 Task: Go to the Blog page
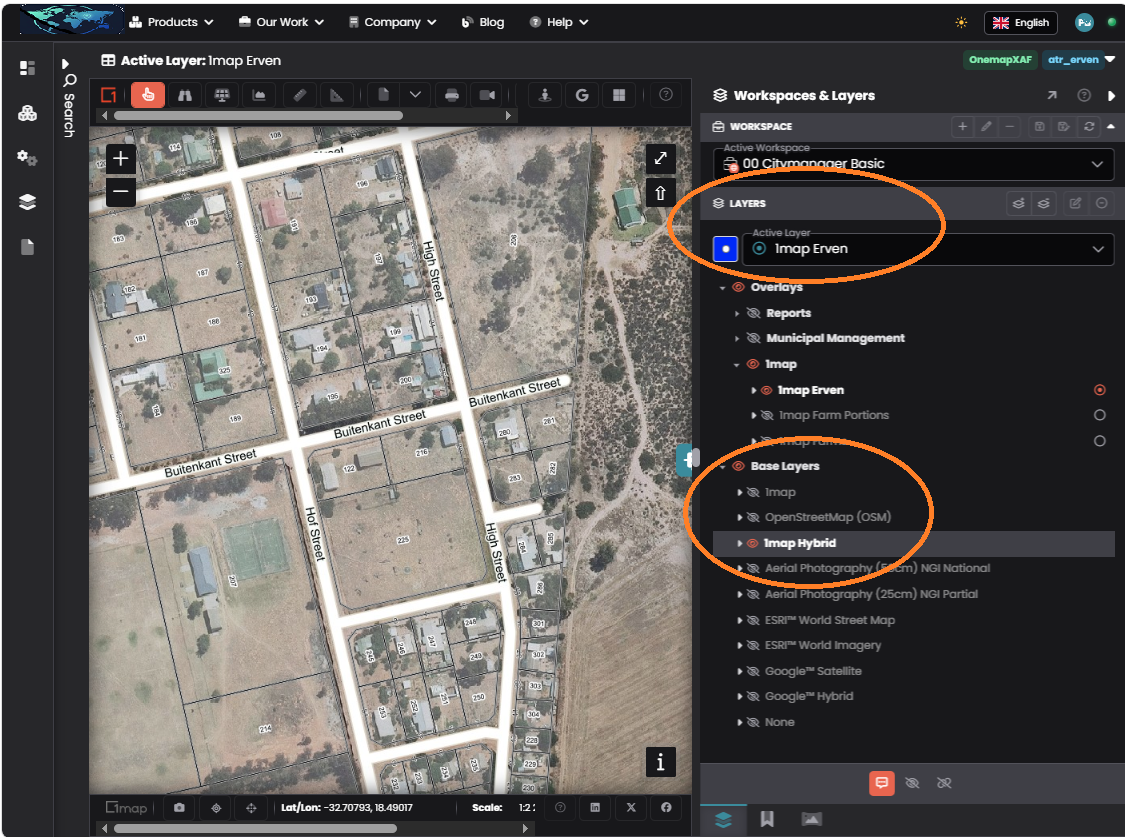pos(483,22)
